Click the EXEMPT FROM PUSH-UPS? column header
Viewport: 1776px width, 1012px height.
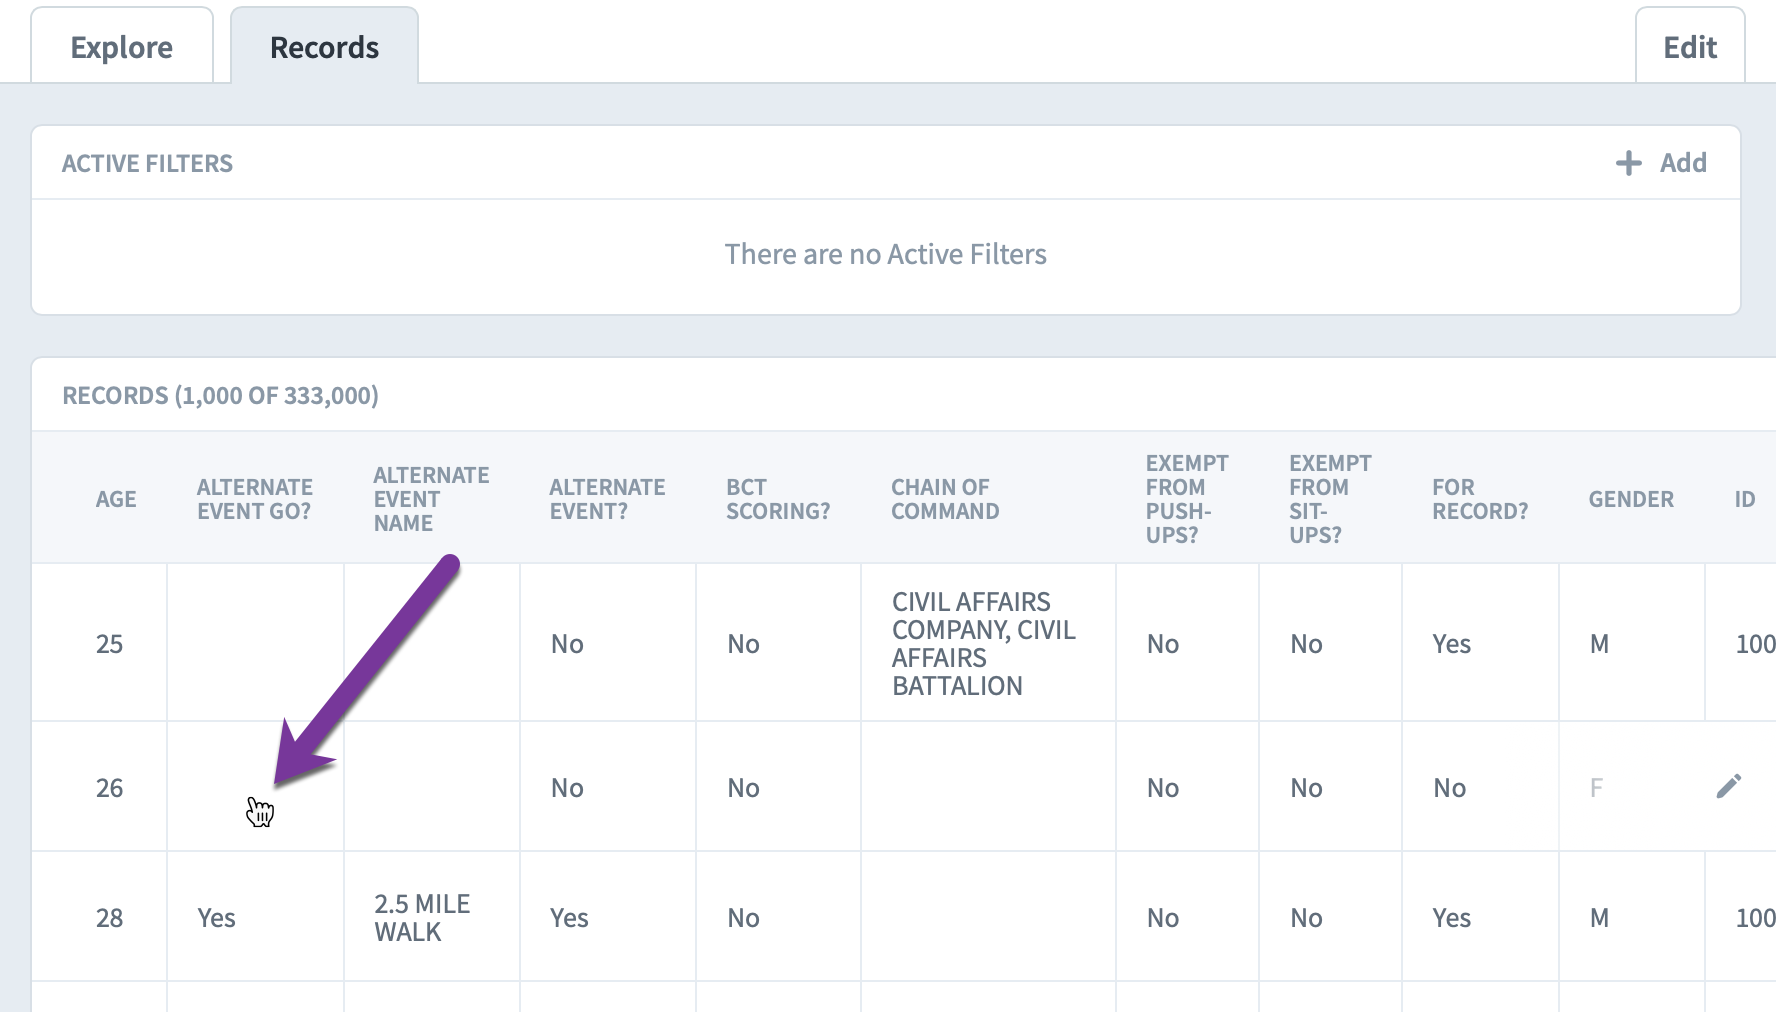1187,499
